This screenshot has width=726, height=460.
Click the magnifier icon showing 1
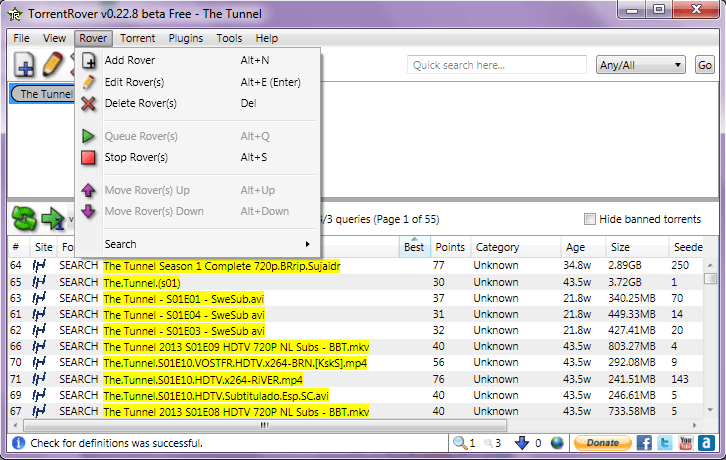(x=460, y=443)
